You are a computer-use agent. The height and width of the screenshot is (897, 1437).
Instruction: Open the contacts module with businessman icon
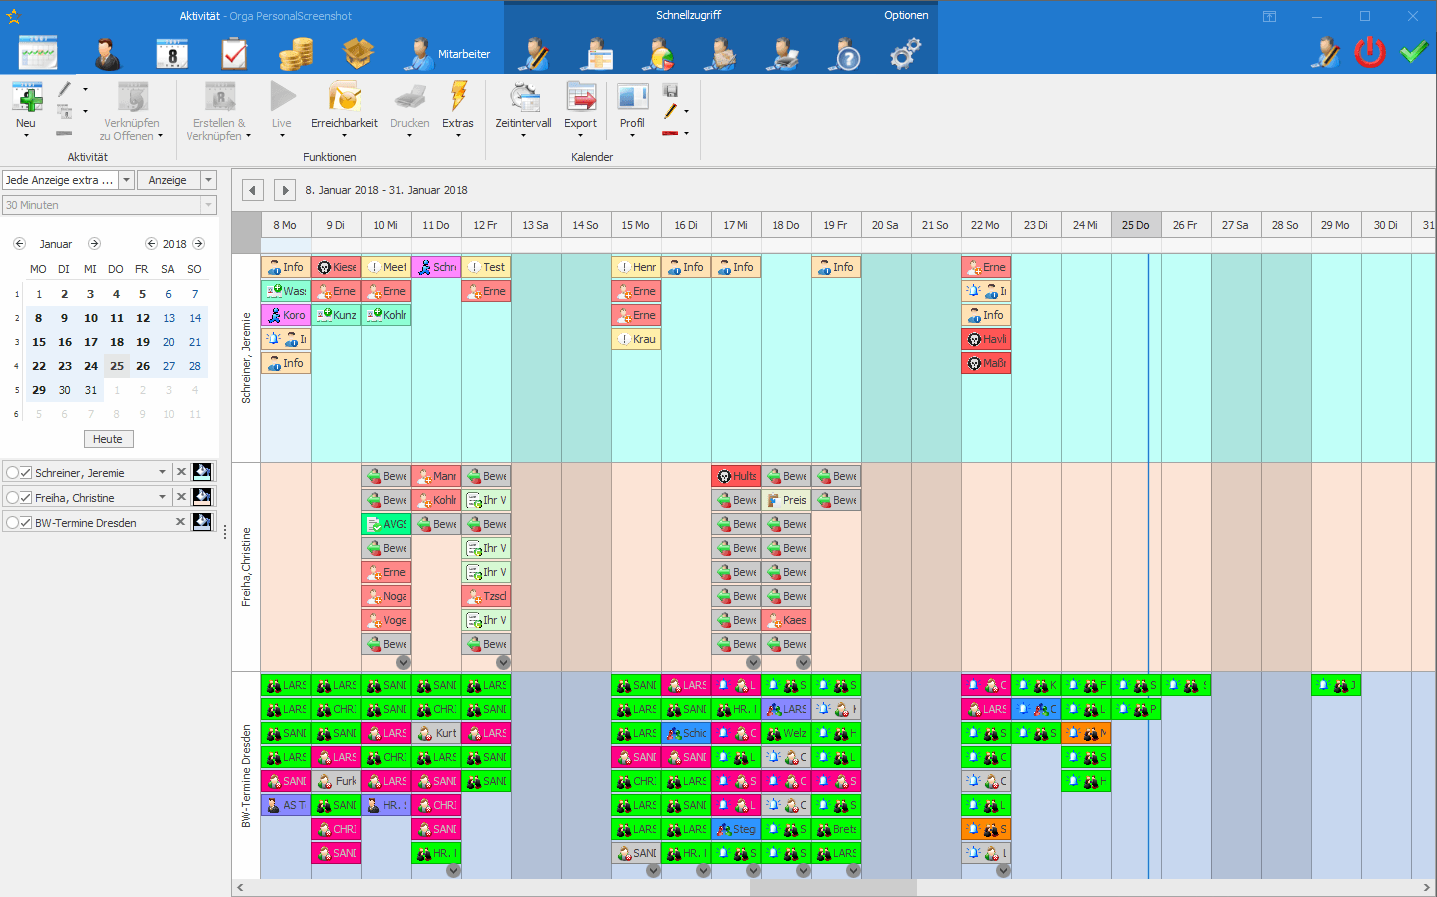(x=108, y=53)
